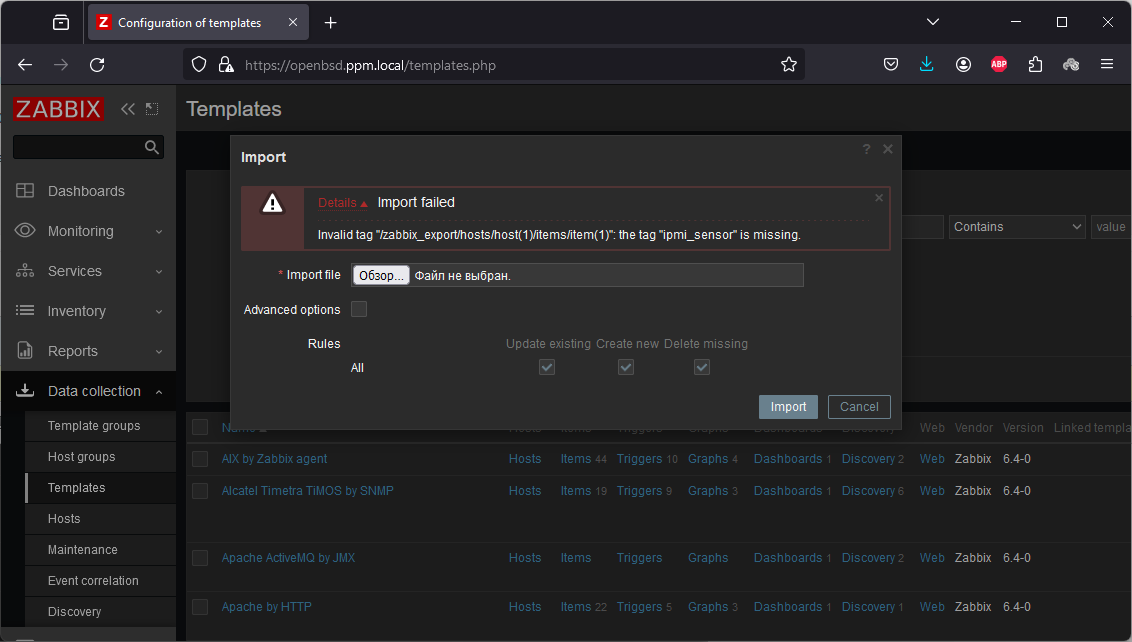This screenshot has height=642, width=1132.
Task: Bookmark this page with the star icon
Action: (789, 64)
